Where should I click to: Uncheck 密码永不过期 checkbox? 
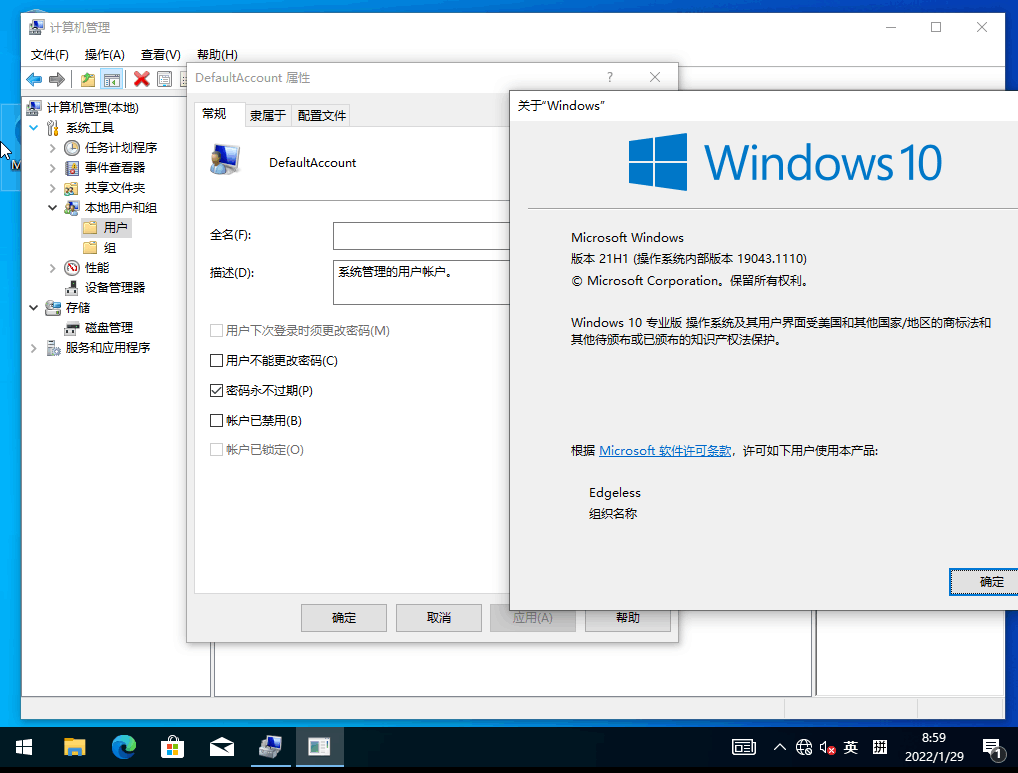tap(217, 391)
